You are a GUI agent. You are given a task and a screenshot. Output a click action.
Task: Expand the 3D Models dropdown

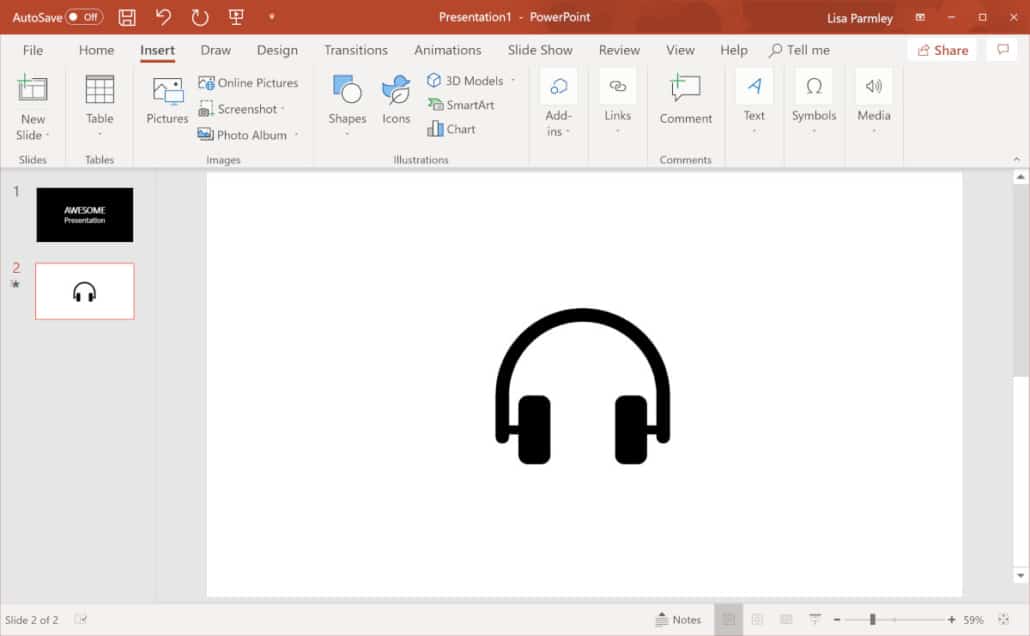click(x=511, y=81)
